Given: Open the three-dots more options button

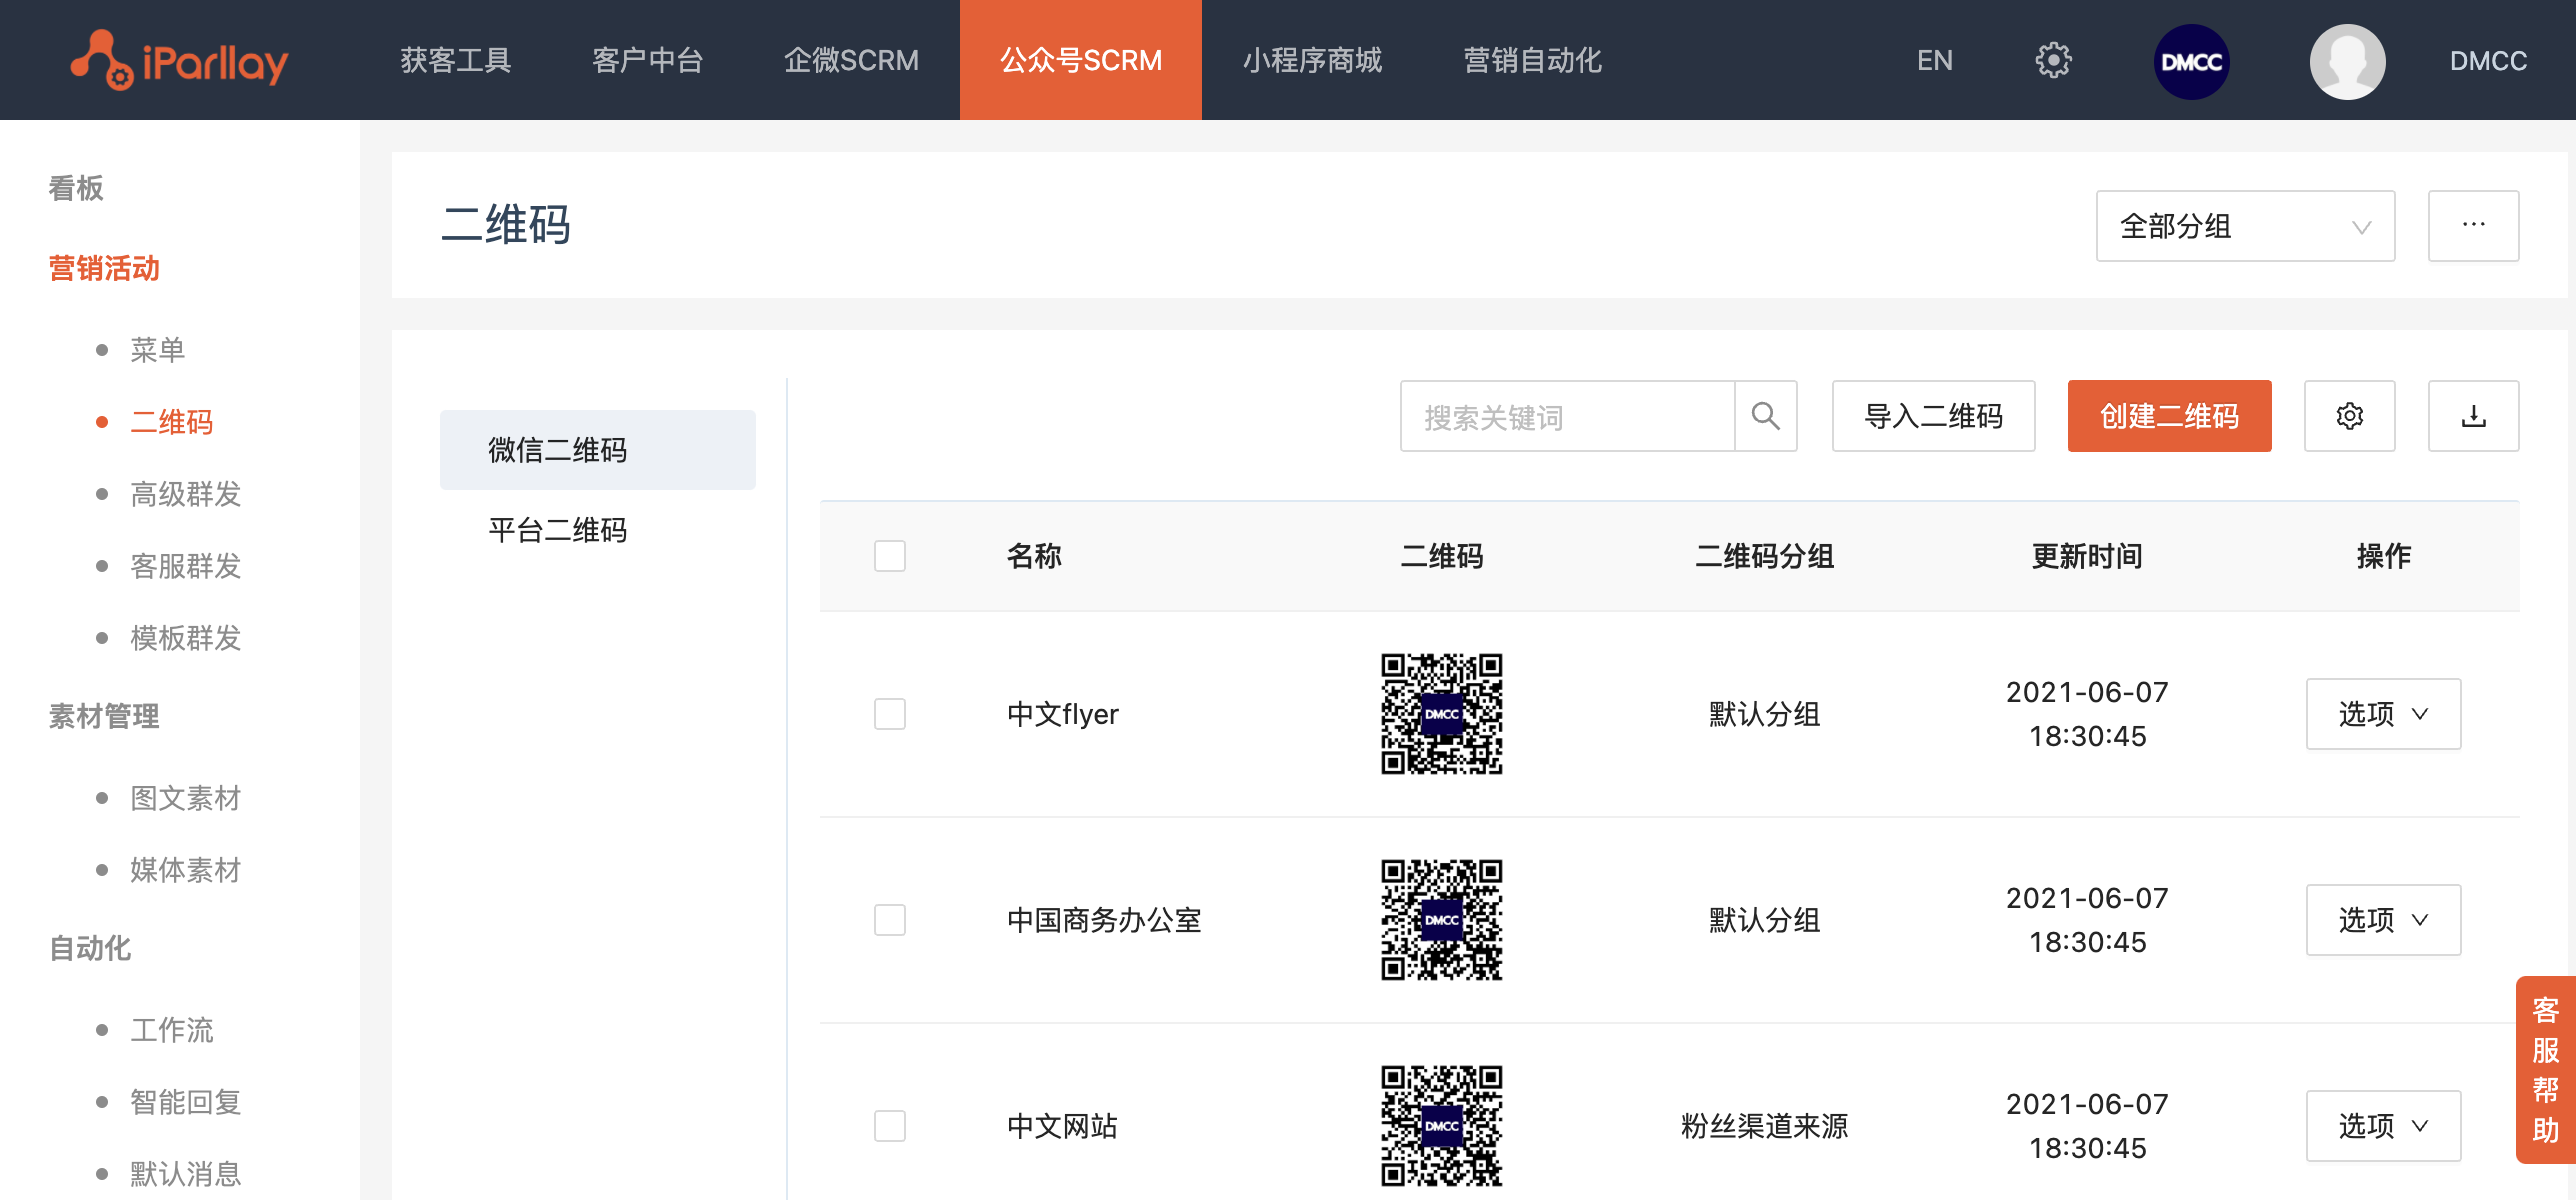Looking at the screenshot, I should coord(2473,226).
